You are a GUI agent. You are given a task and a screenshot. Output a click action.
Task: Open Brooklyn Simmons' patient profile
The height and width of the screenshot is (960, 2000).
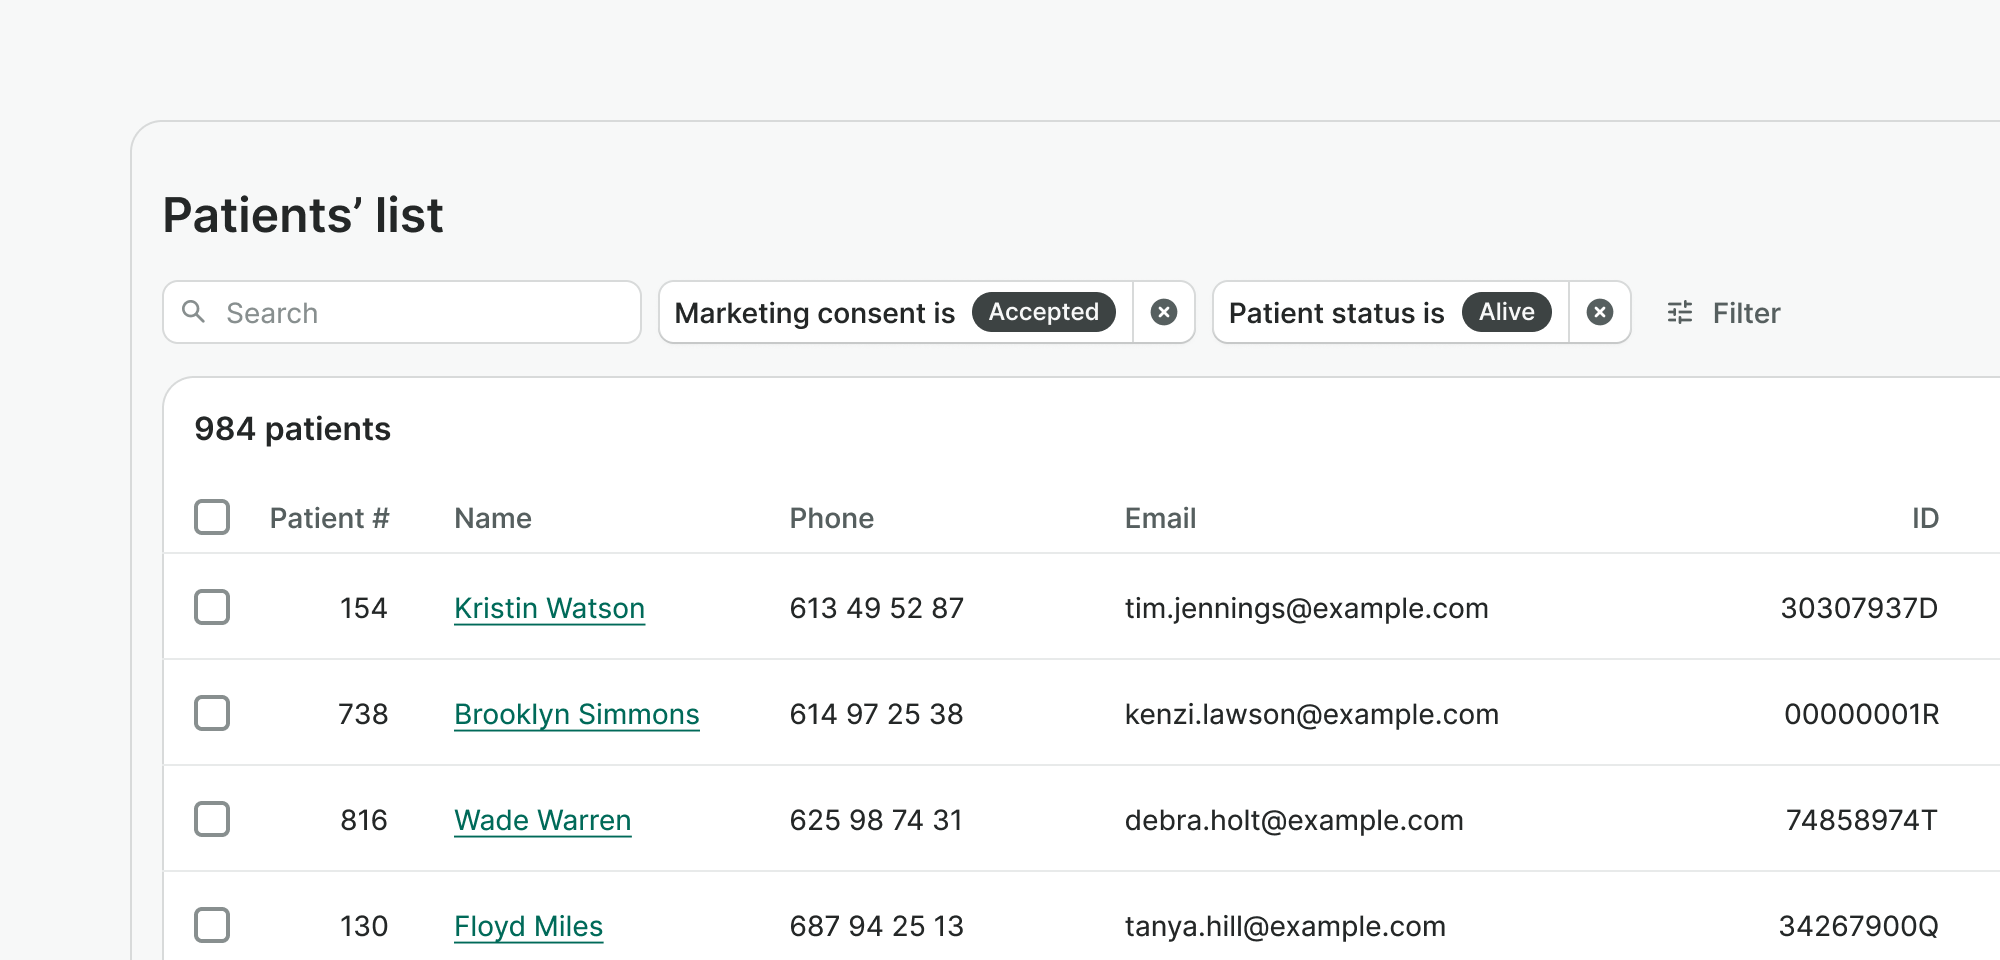(576, 714)
